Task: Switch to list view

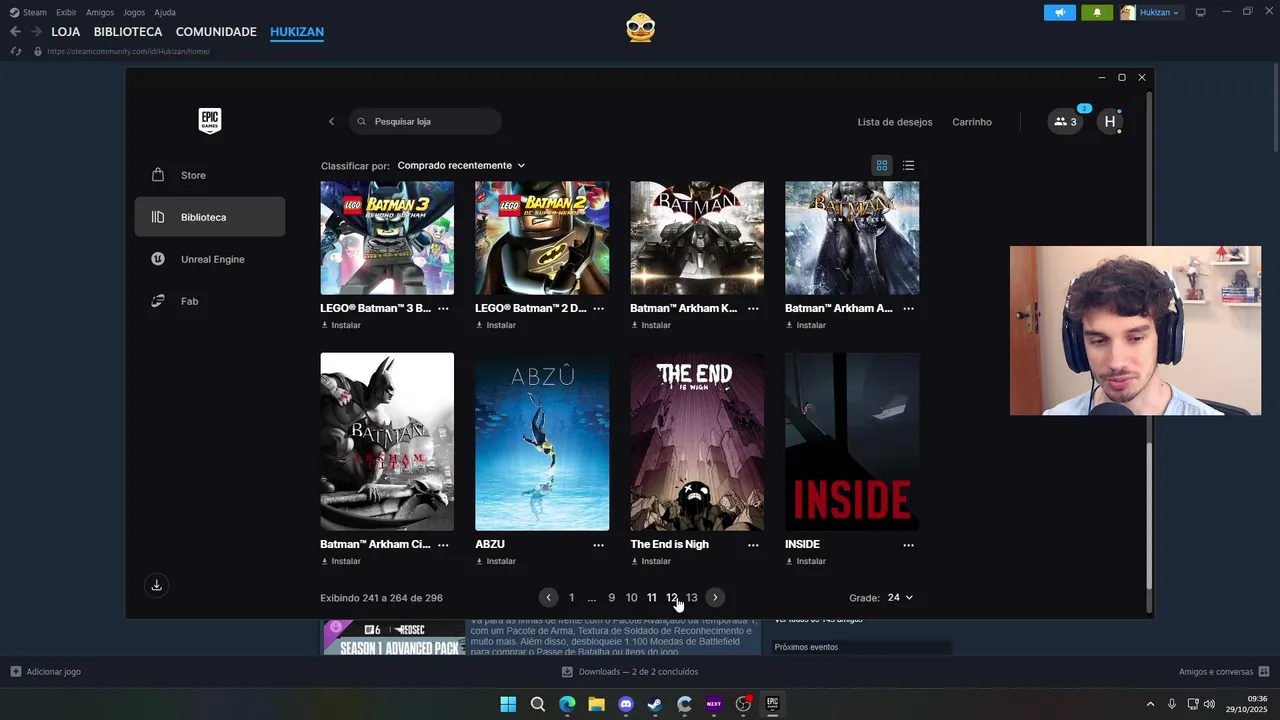Action: (908, 166)
